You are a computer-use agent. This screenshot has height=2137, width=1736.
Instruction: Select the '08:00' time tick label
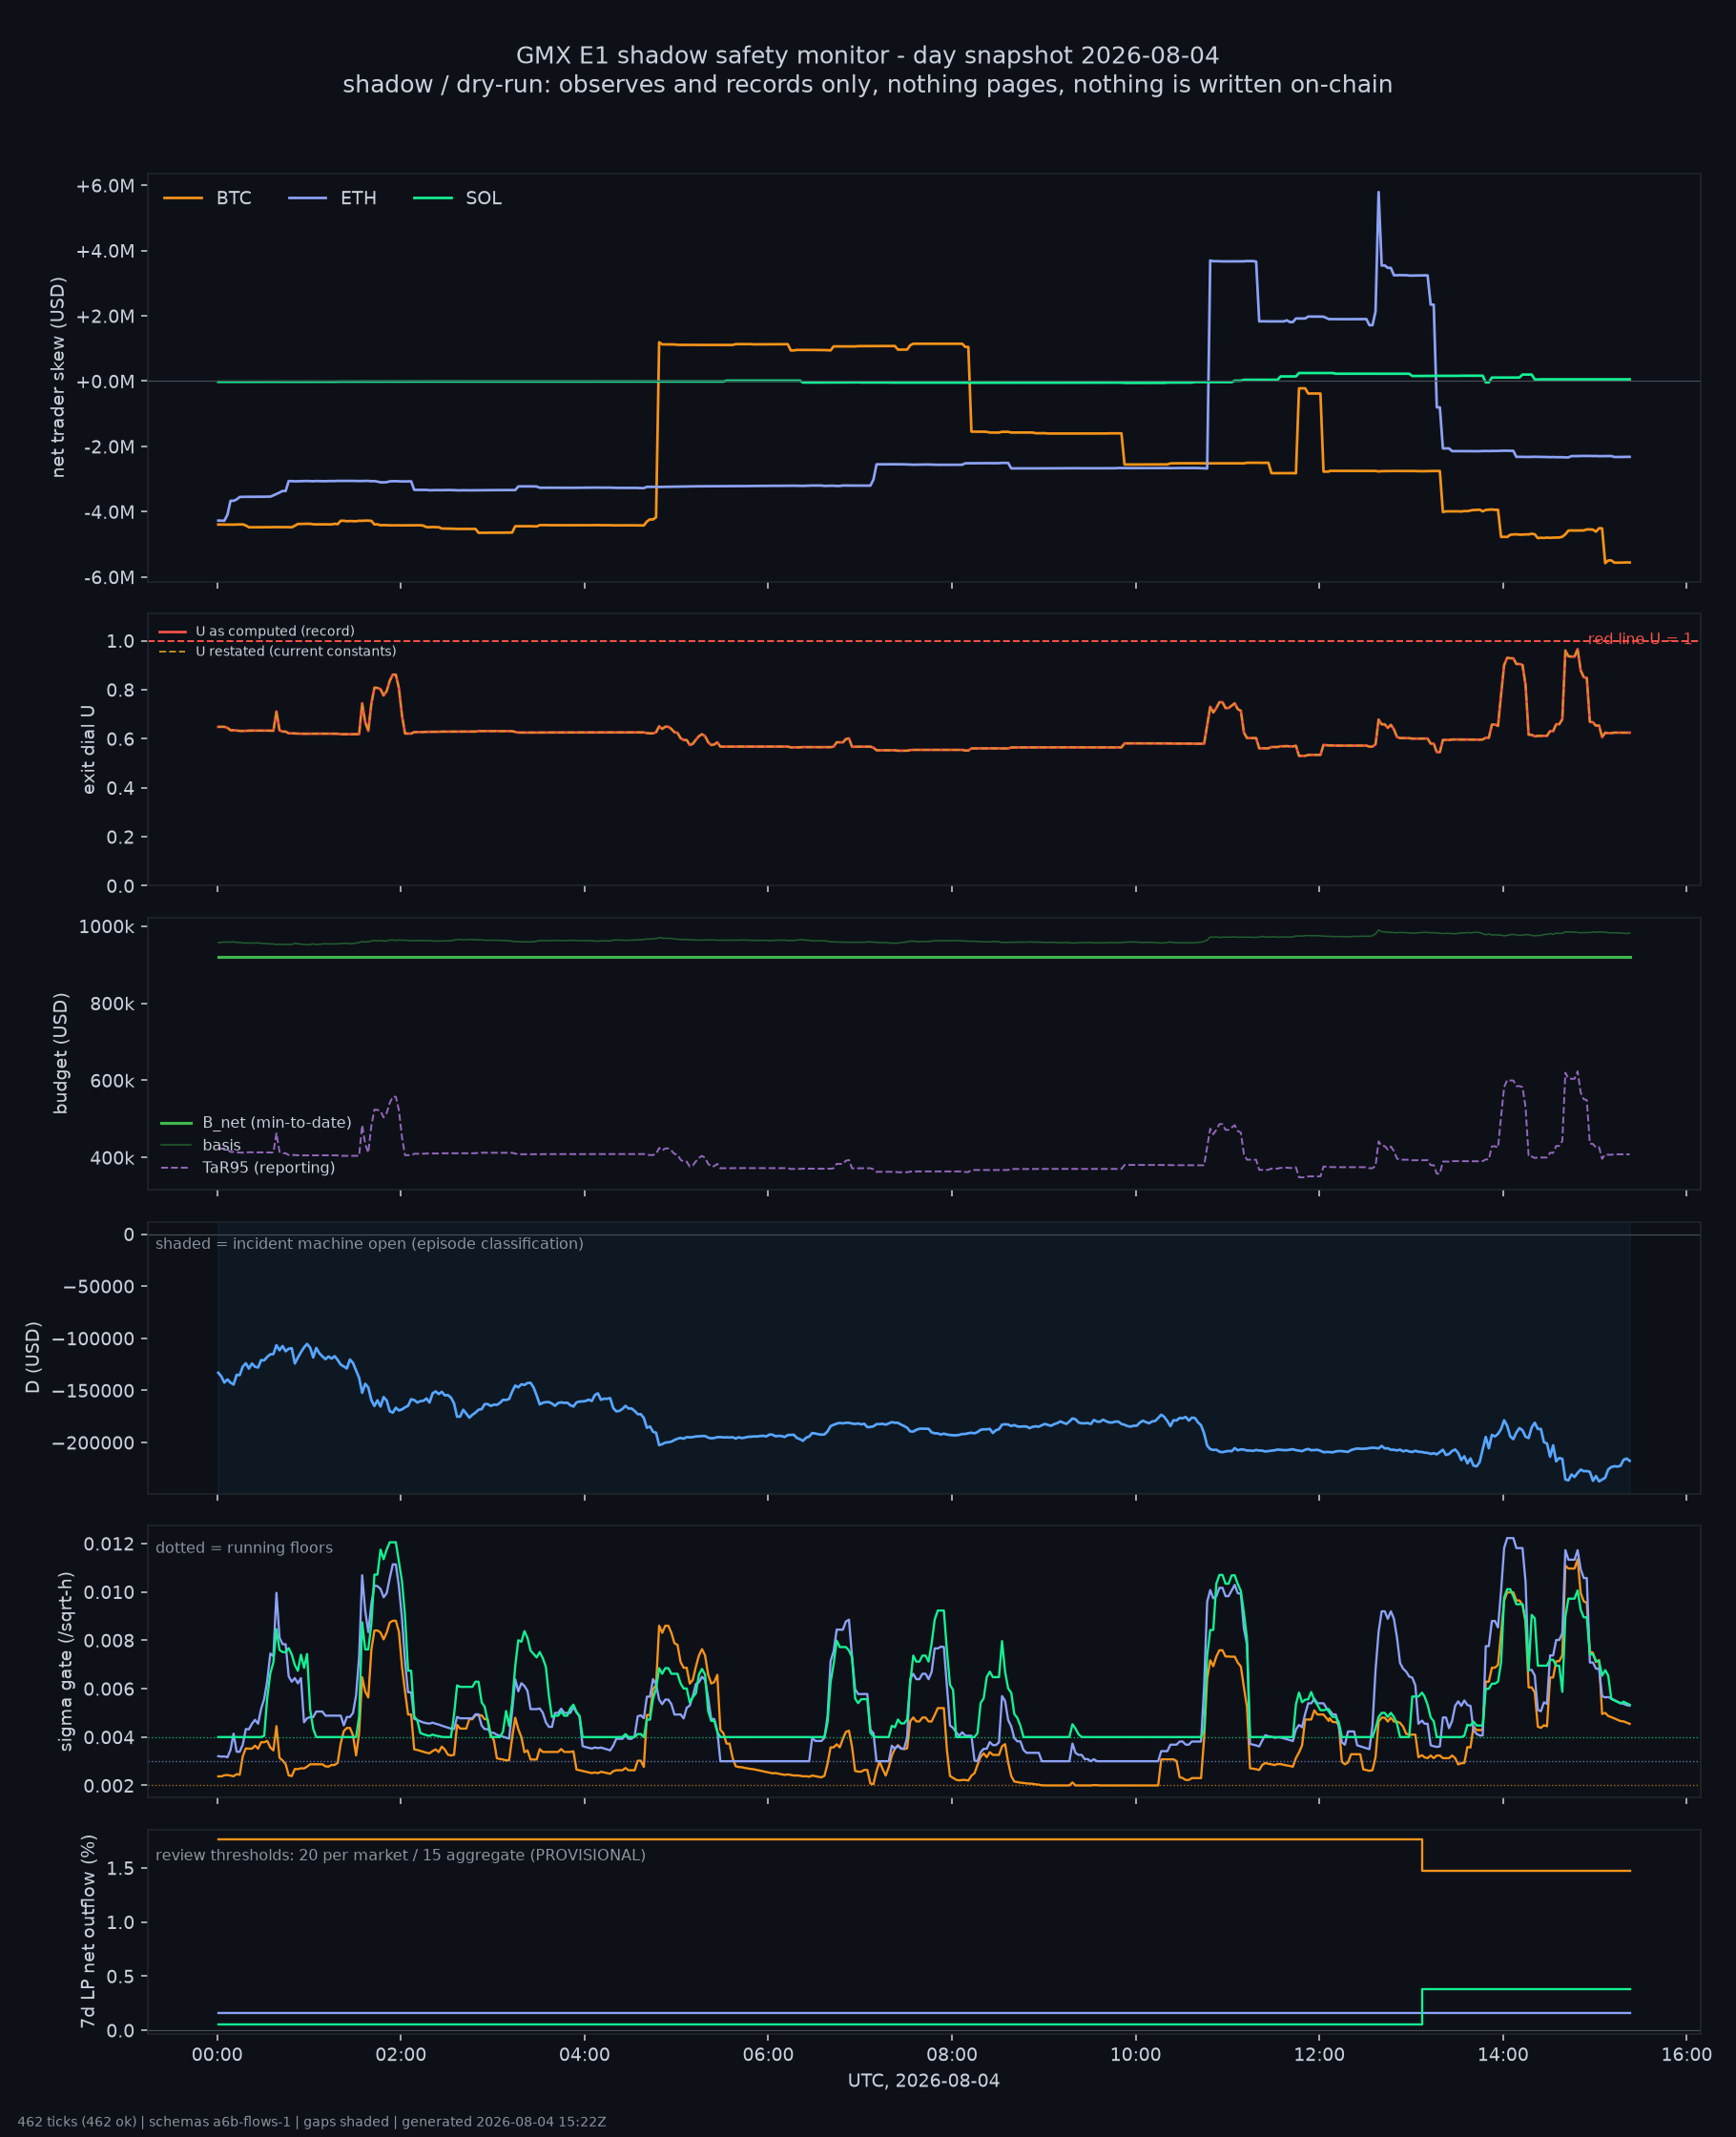click(x=952, y=2054)
